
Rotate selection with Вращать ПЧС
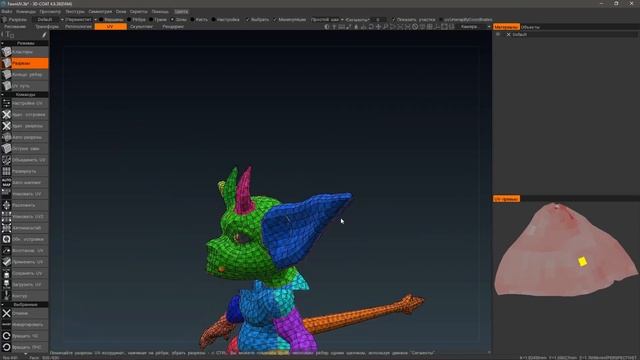pos(24,347)
